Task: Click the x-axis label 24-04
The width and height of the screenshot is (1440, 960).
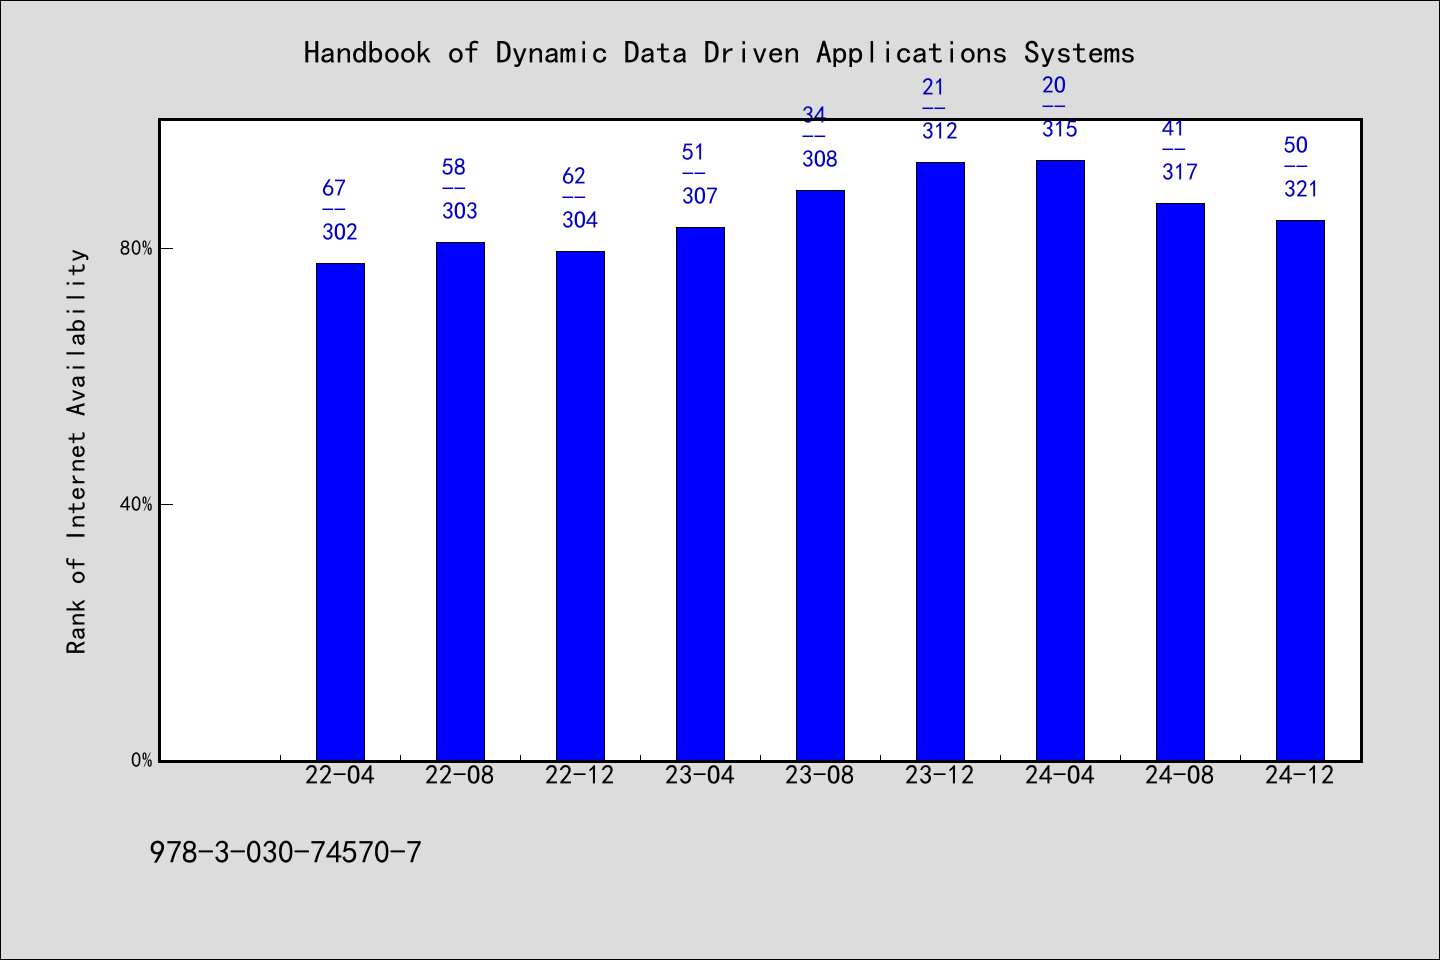Action: (x=1060, y=776)
